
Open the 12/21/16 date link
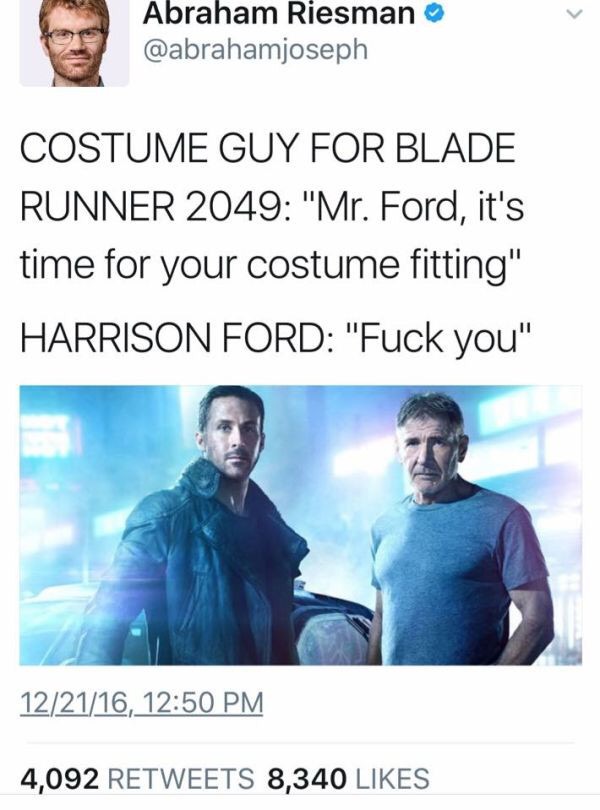click(x=74, y=703)
